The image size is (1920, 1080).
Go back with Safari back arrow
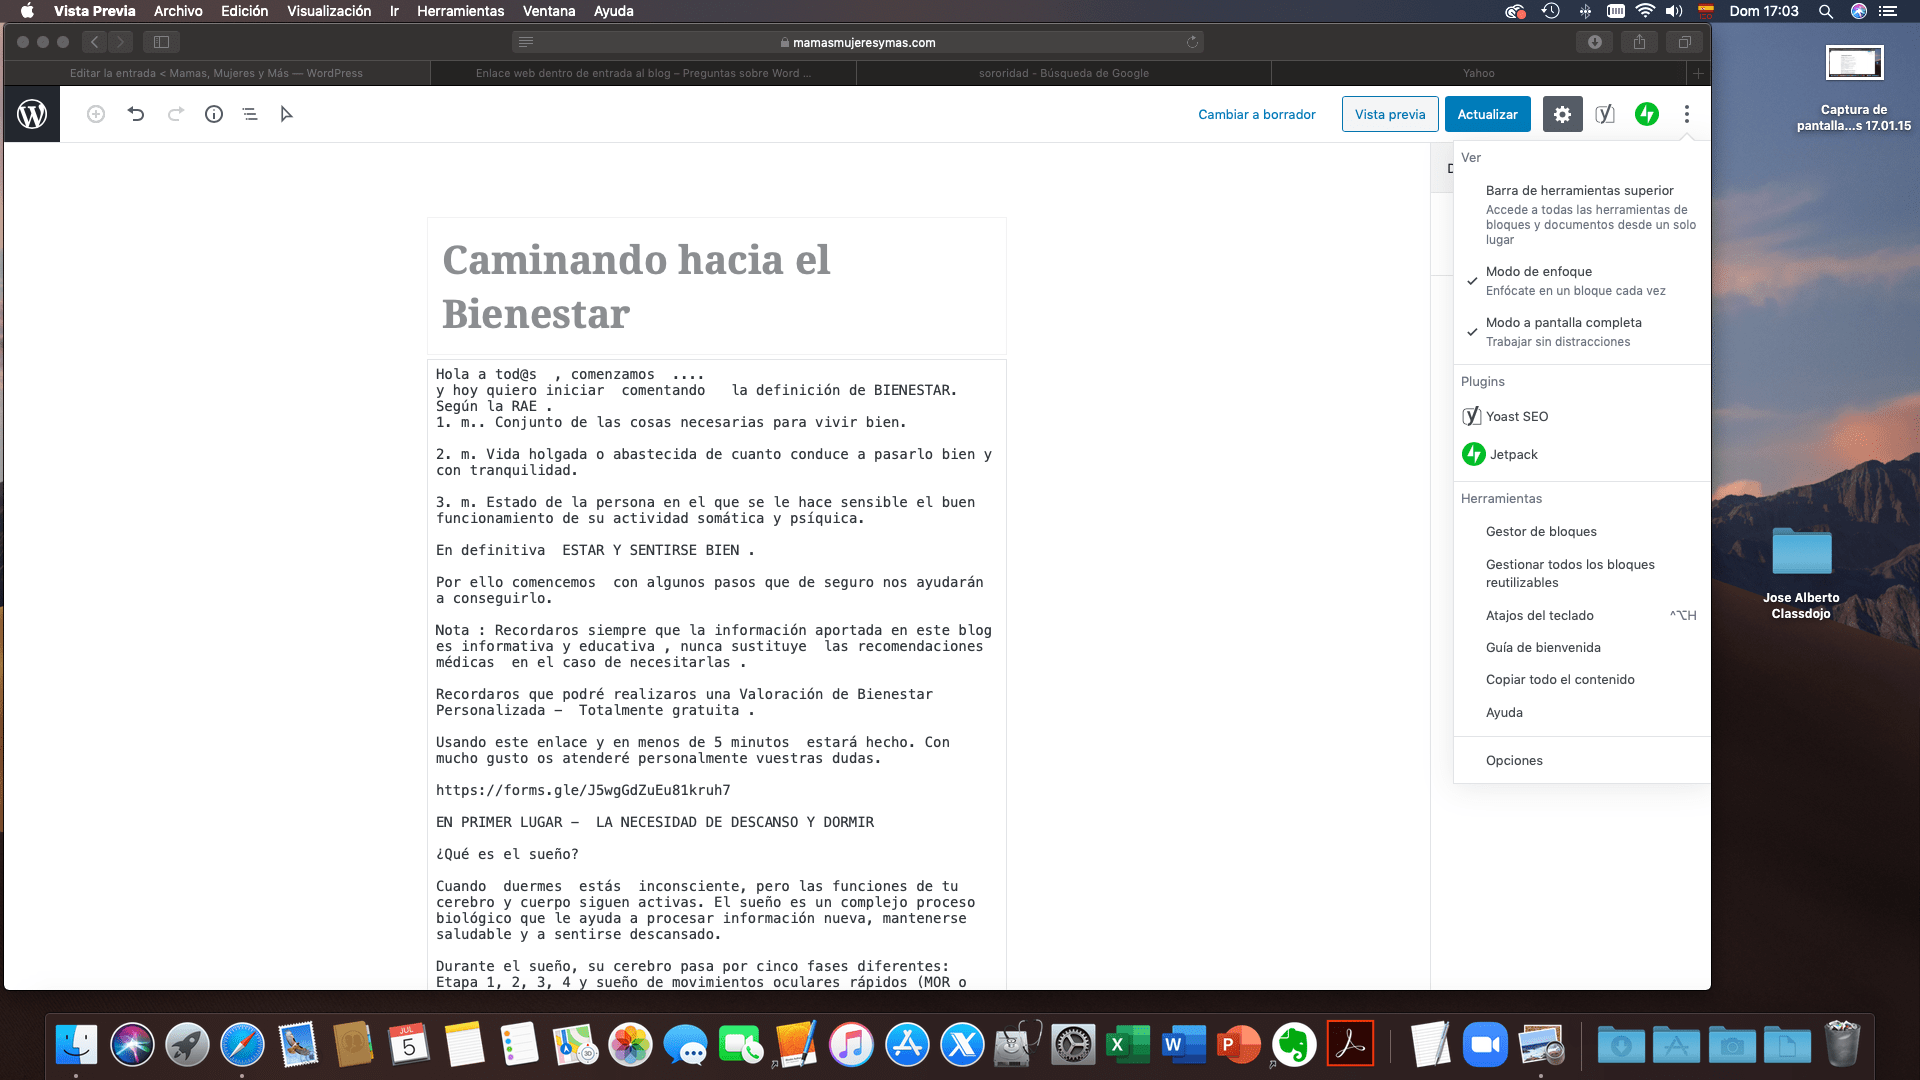pos(95,42)
